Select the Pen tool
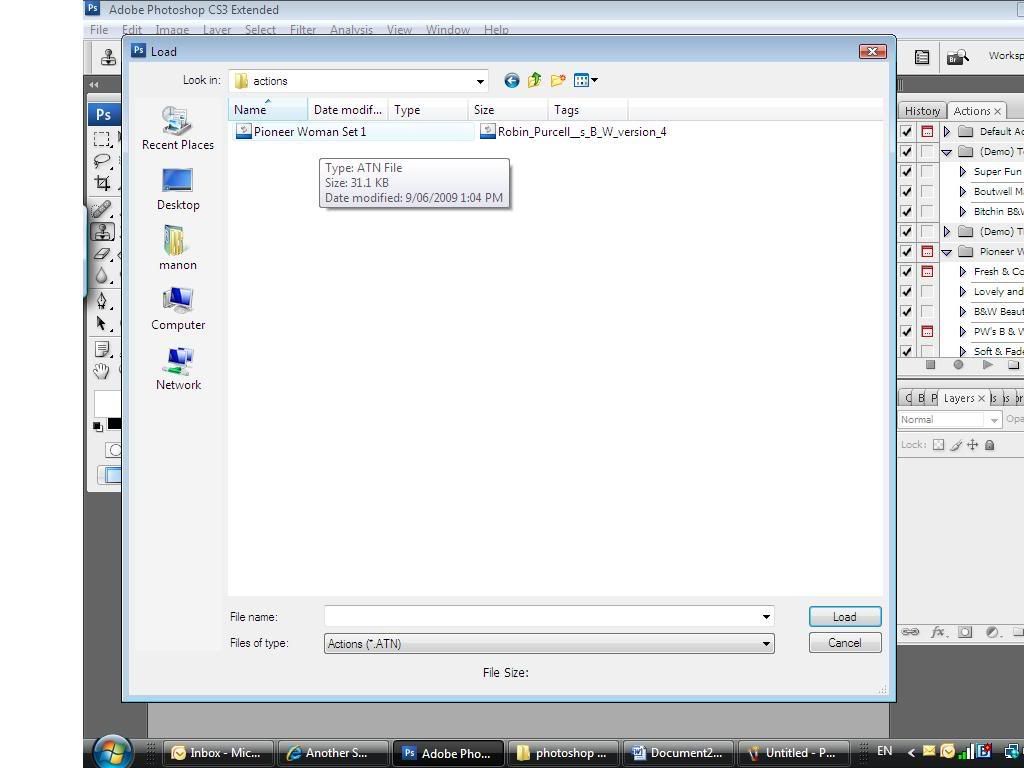This screenshot has height=768, width=1024. [x=102, y=301]
